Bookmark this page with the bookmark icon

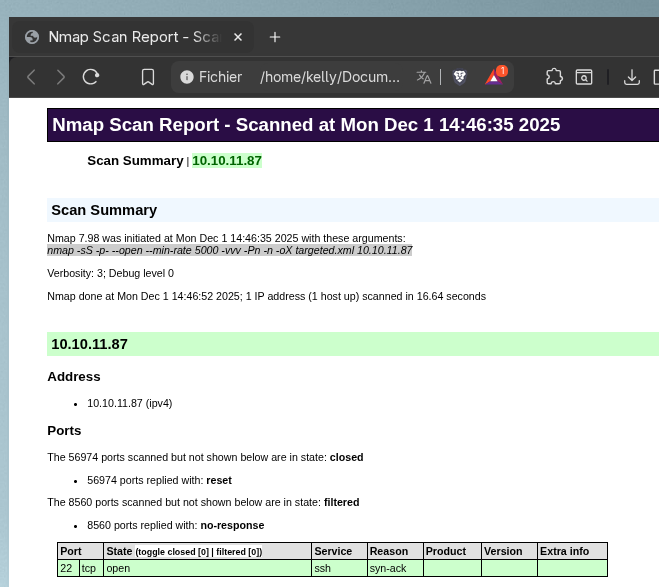tap(148, 77)
